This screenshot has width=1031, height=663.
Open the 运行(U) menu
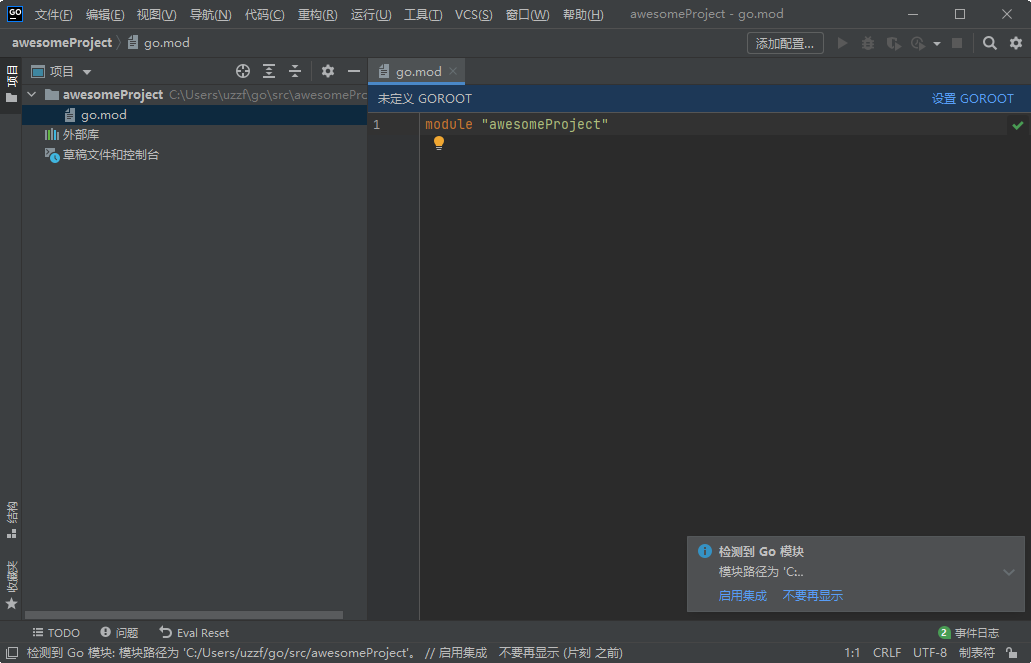point(371,14)
